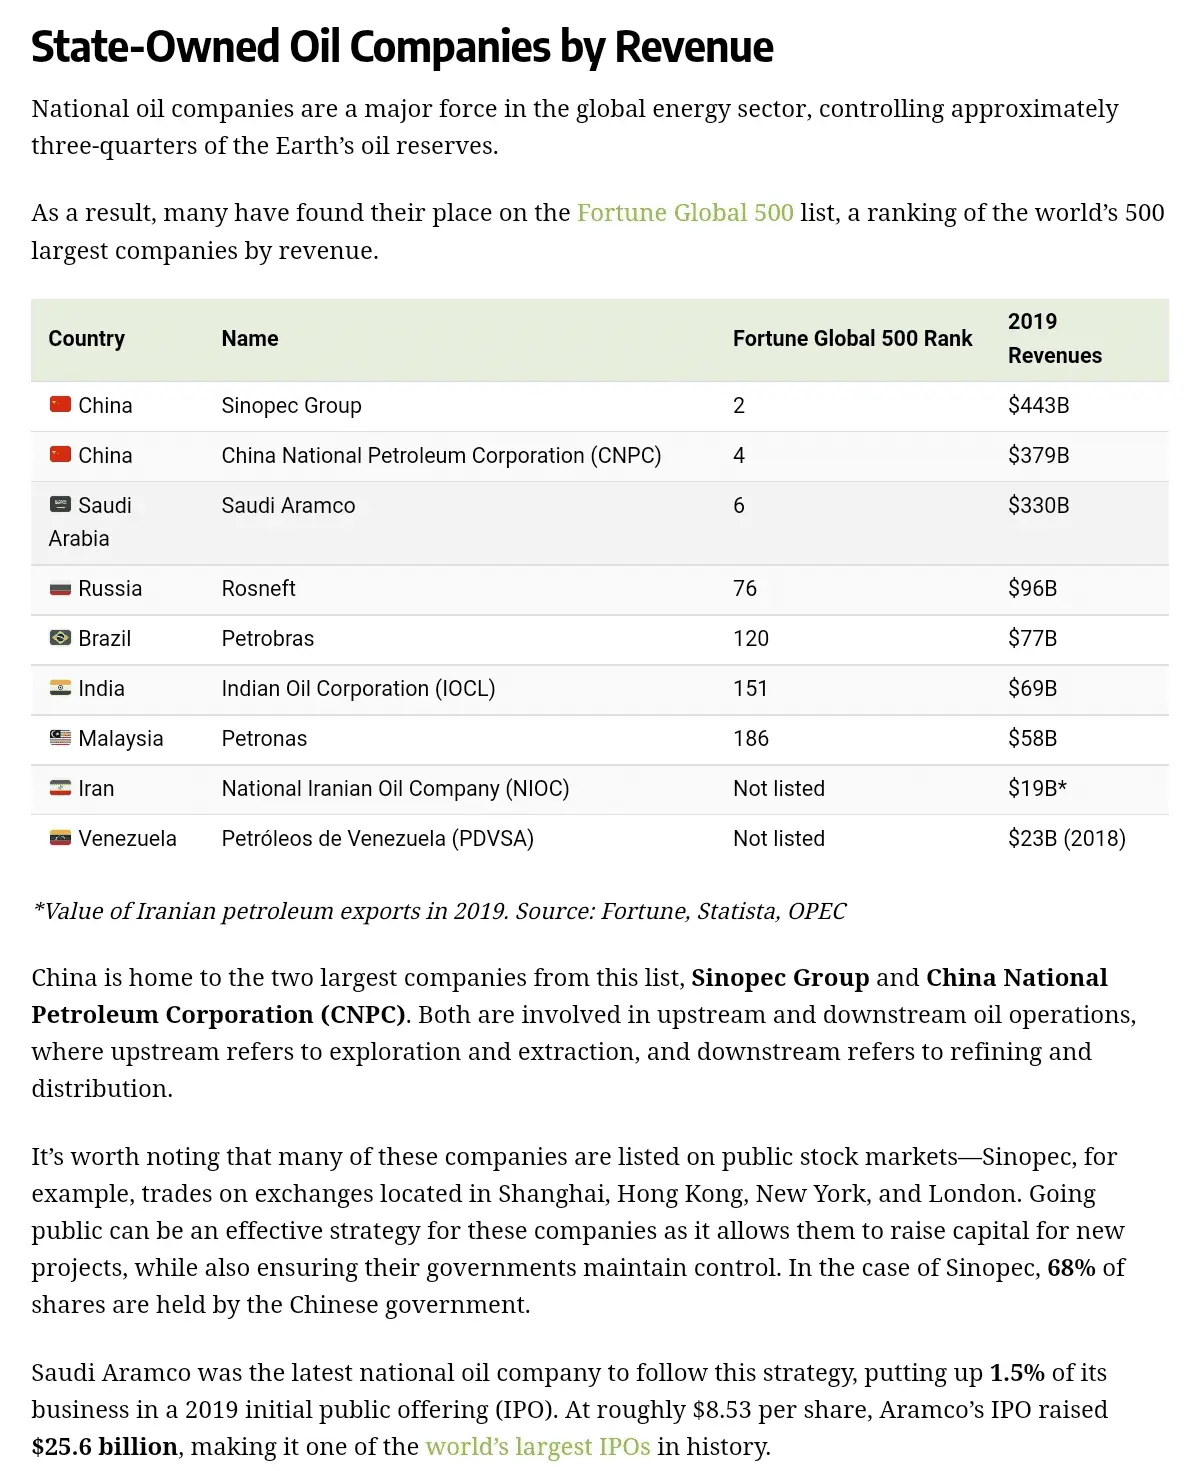Click the China flag in the CNPC row
The image size is (1200, 1471).
[x=61, y=455]
